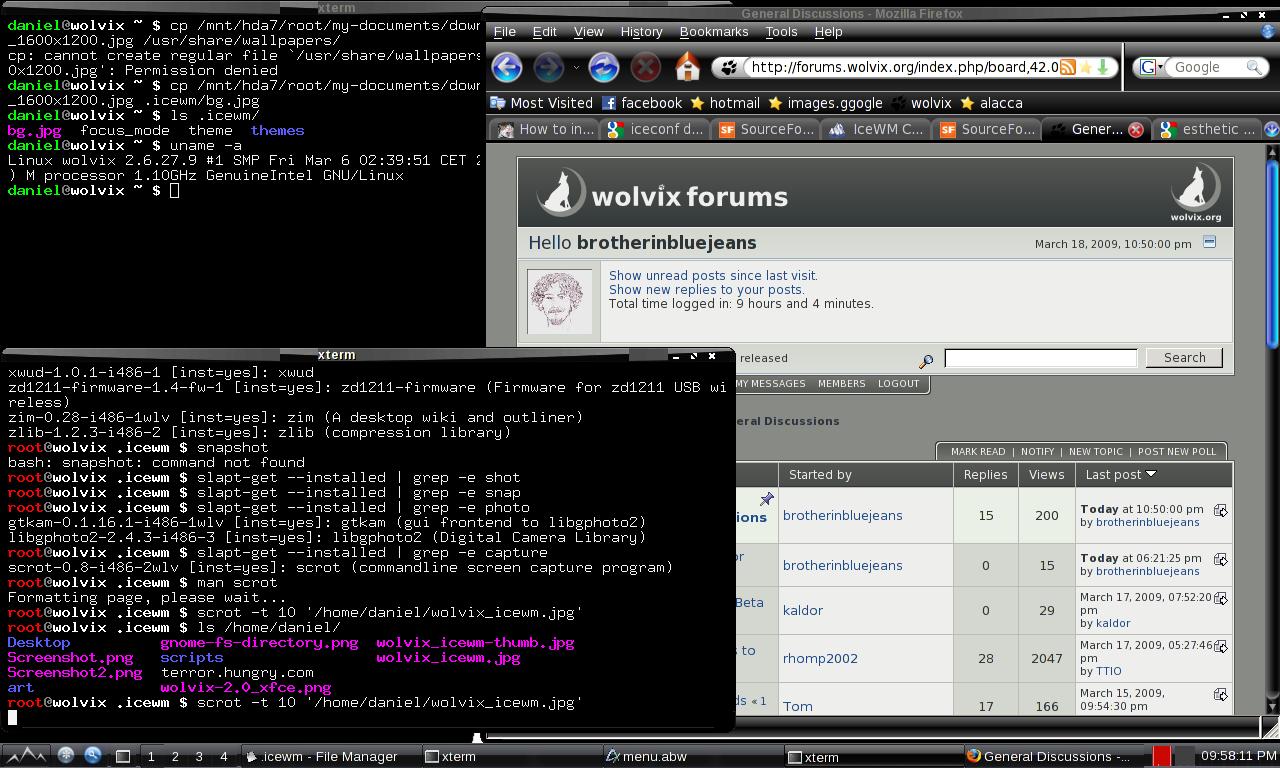Click the NEW TOPIC button
Screen dimensions: 1280x768
[1095, 451]
